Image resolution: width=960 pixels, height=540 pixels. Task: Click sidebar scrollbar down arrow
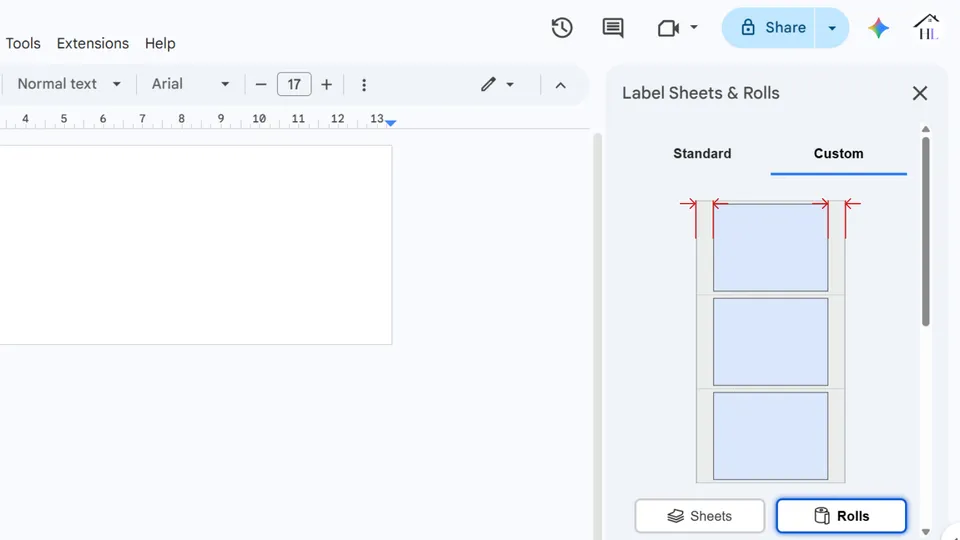point(926,532)
